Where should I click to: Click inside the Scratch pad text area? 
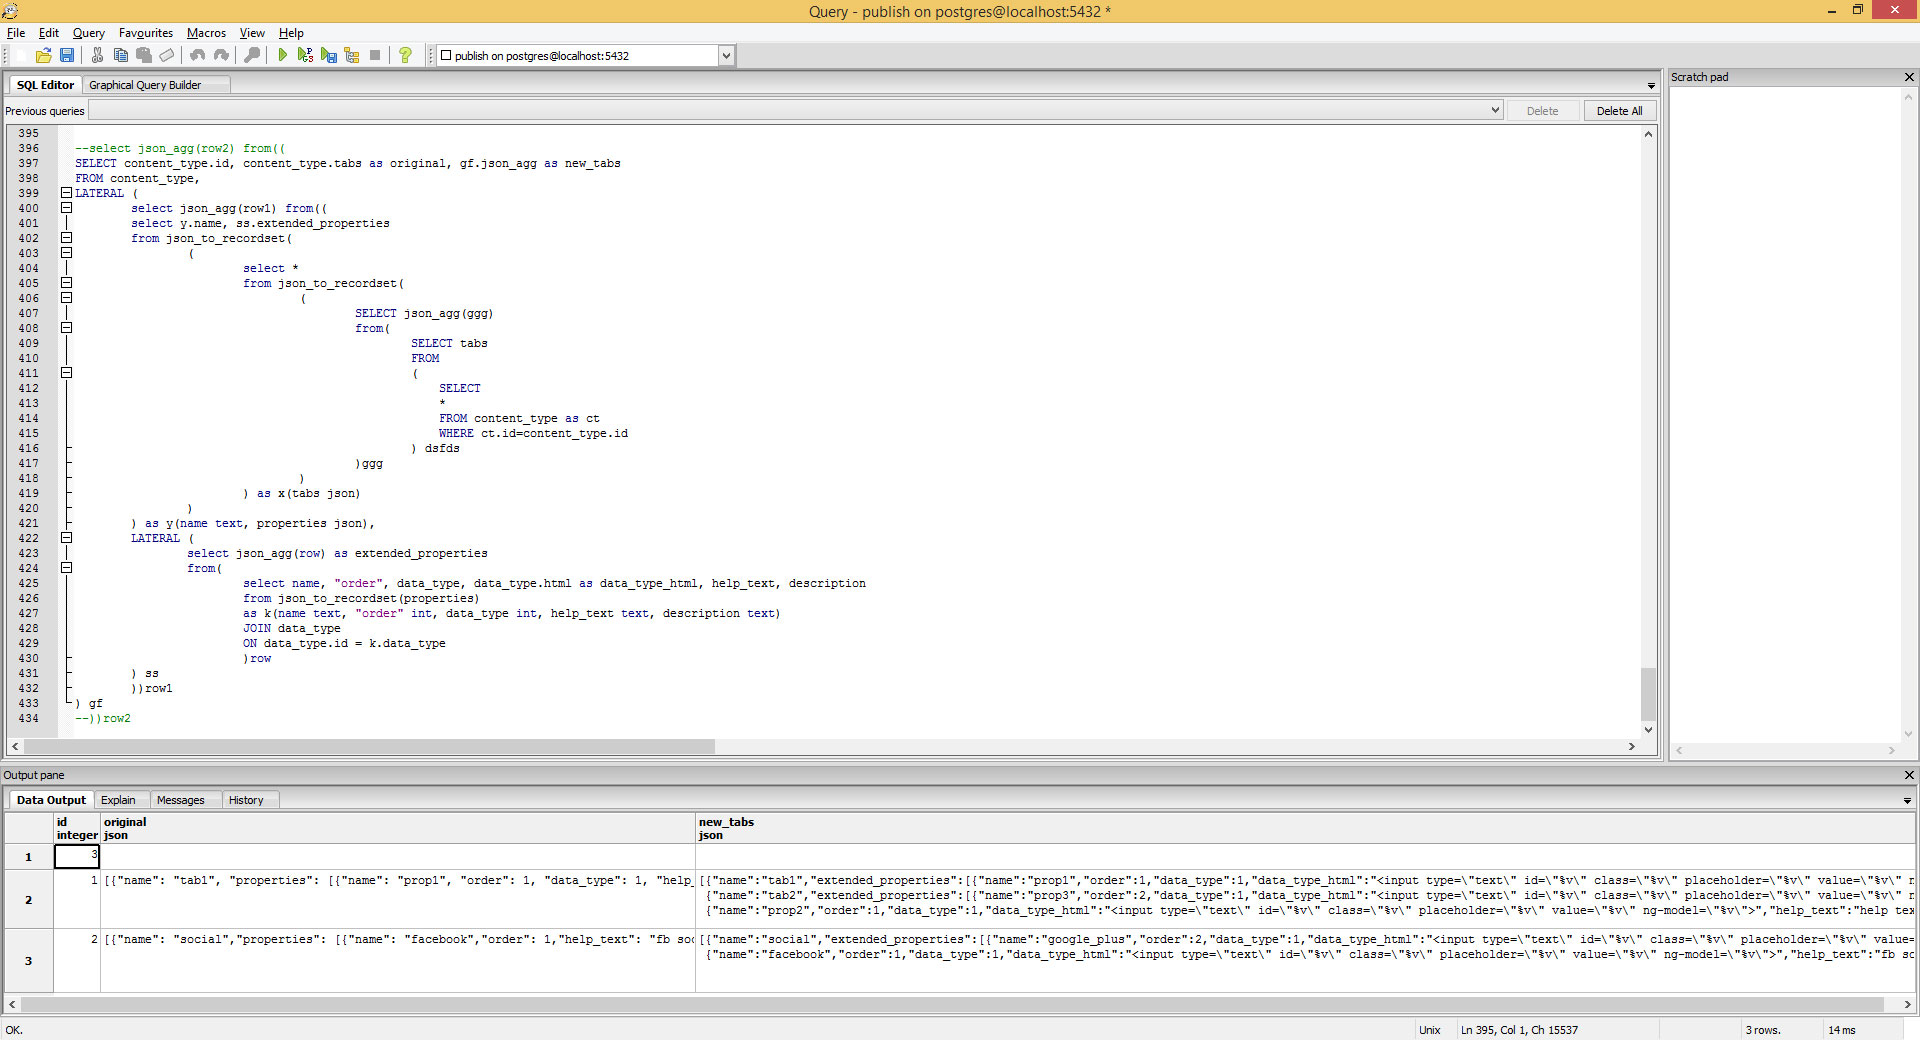click(1784, 415)
